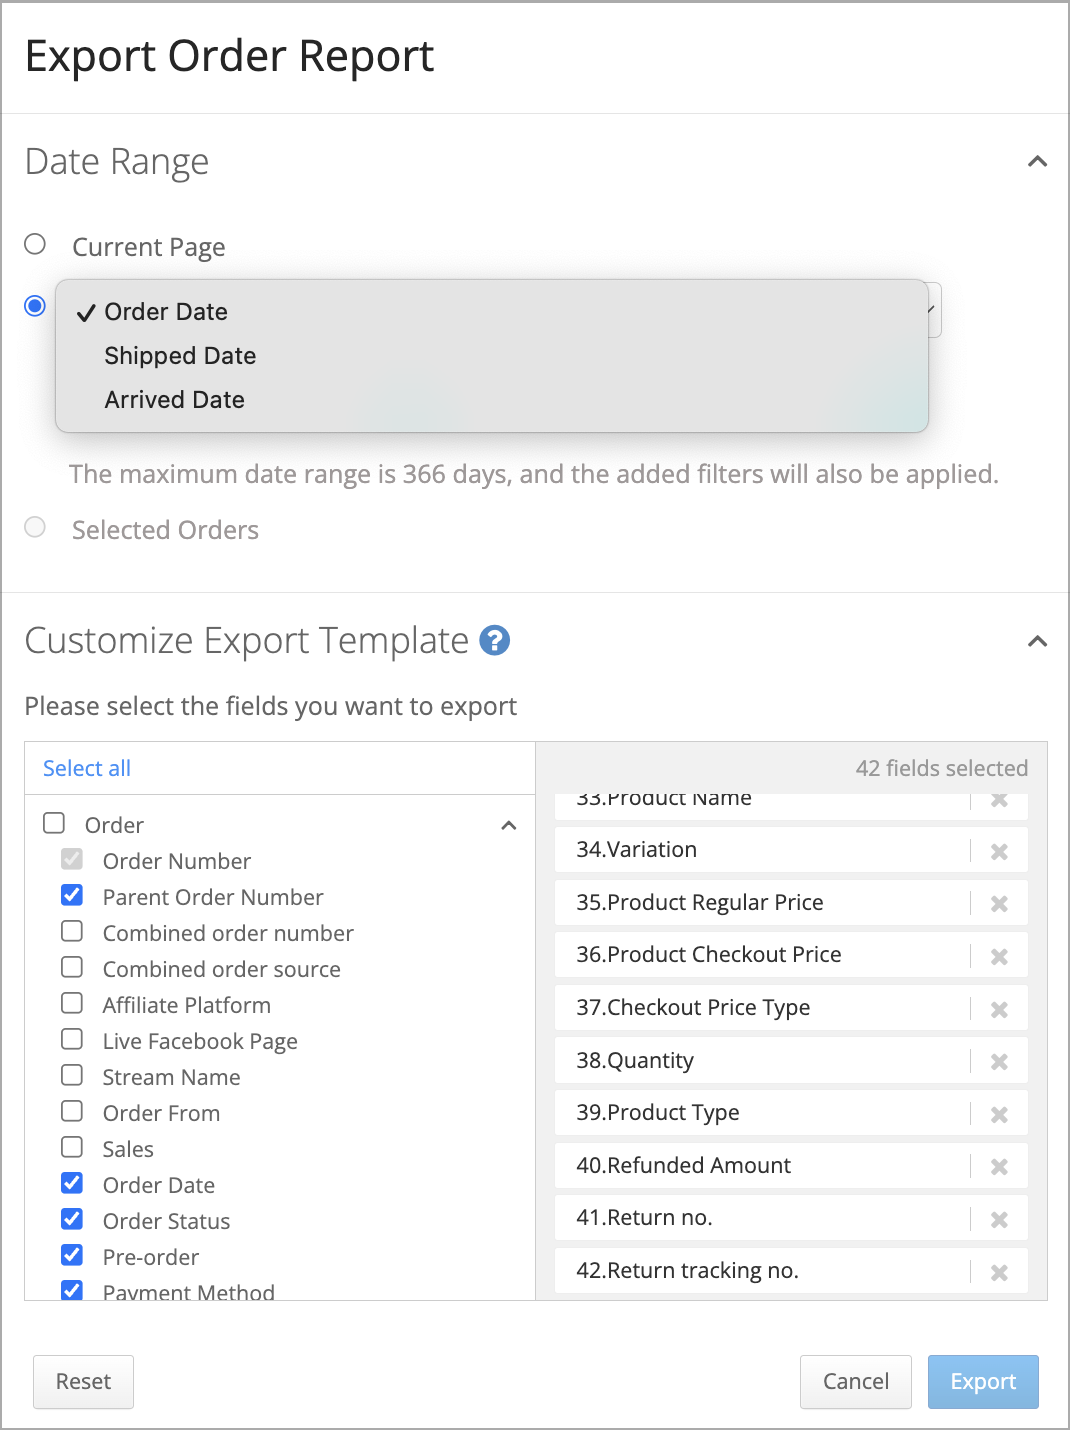This screenshot has width=1070, height=1430.
Task: Uncheck the "Parent Order Number" field
Action: point(71,894)
